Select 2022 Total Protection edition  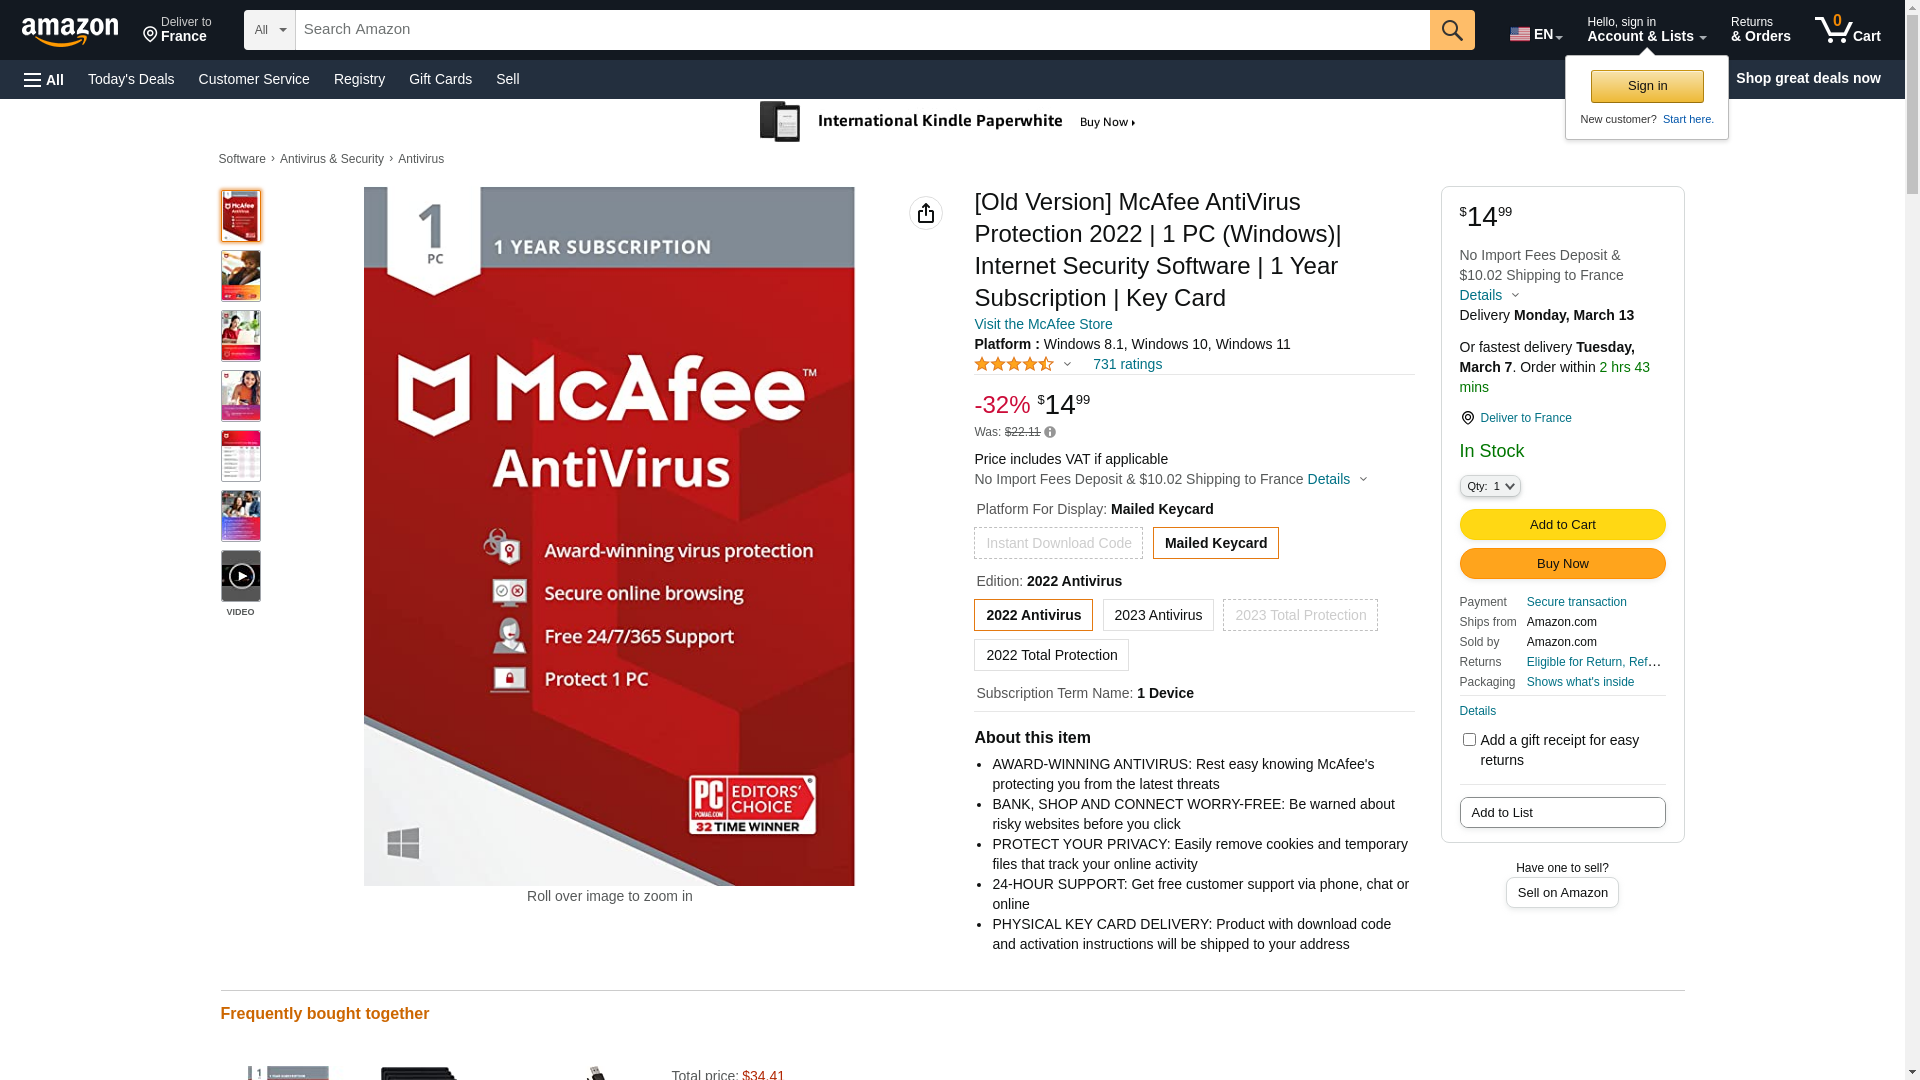(1051, 655)
